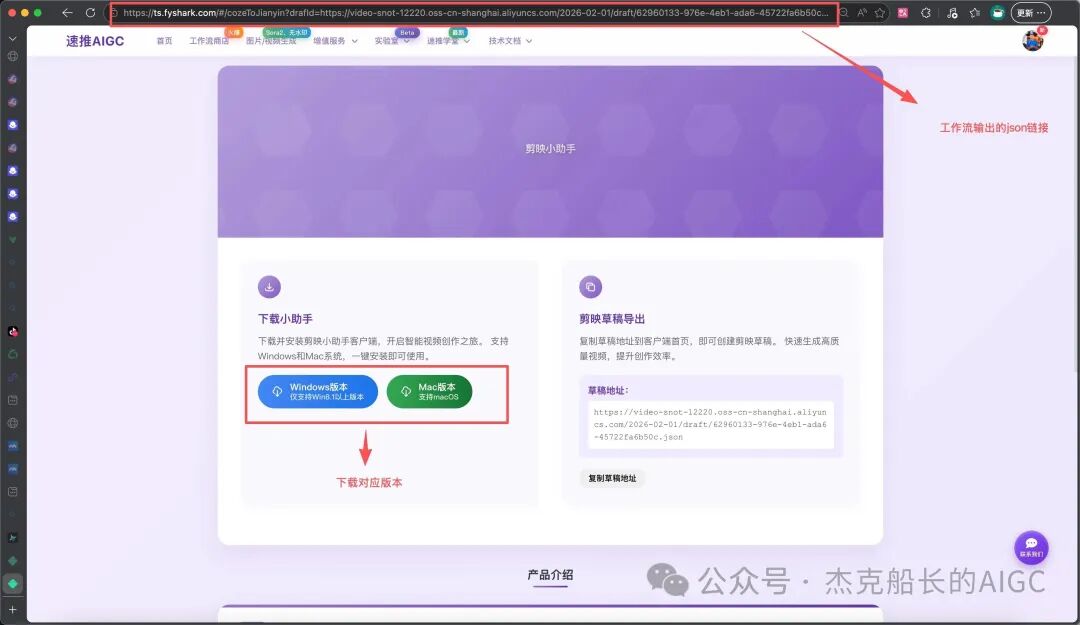Screen dimensions: 1080x625
Task: Go to 首页 in the navigation
Action: pos(165,41)
